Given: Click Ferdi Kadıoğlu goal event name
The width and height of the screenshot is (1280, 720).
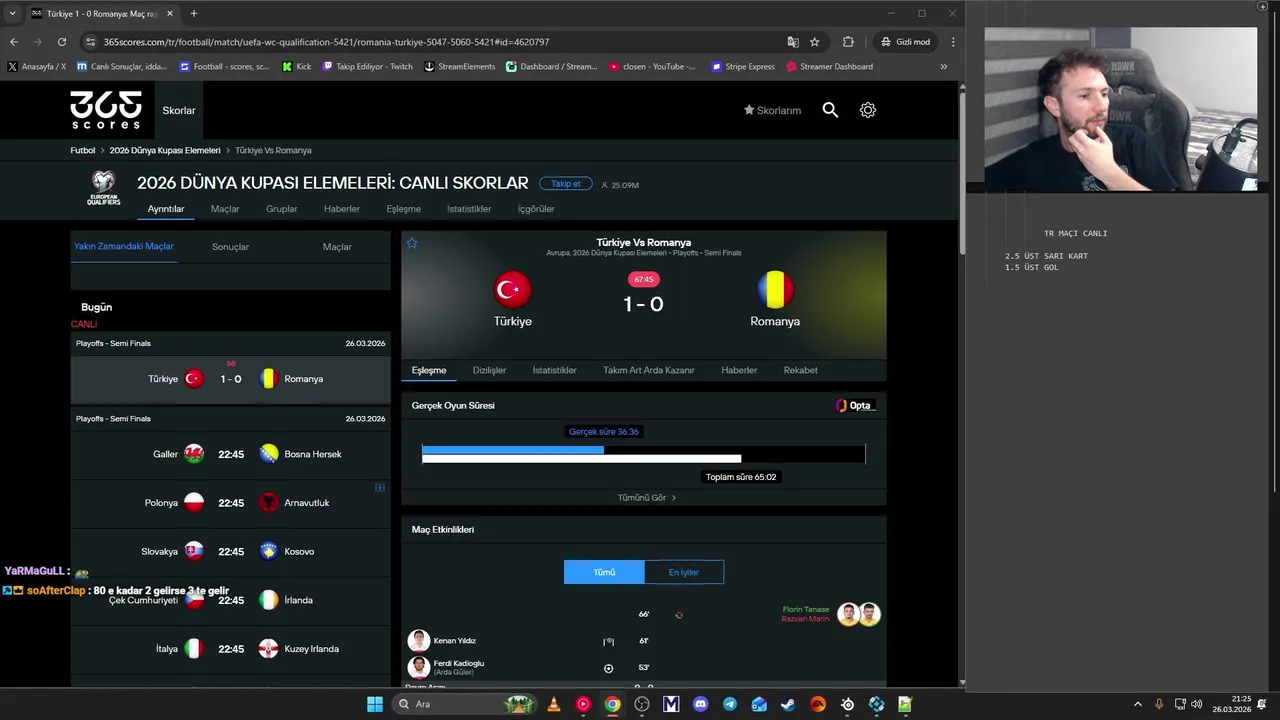Looking at the screenshot, I should click(x=459, y=663).
